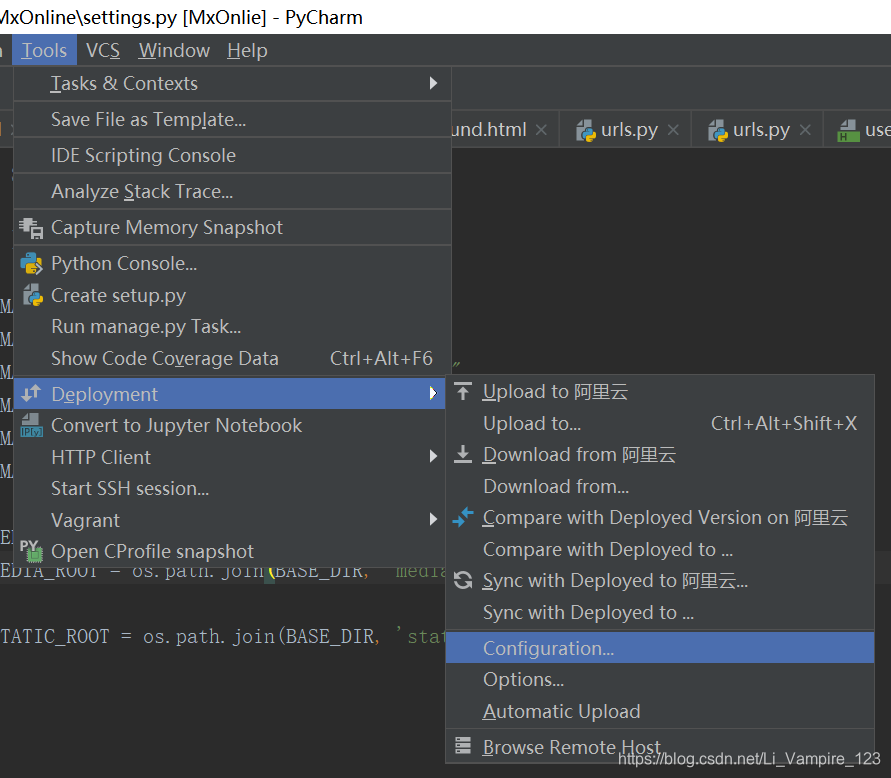Screen dimensions: 891x778
Task: Open Python Console entry text
Action: point(124,264)
